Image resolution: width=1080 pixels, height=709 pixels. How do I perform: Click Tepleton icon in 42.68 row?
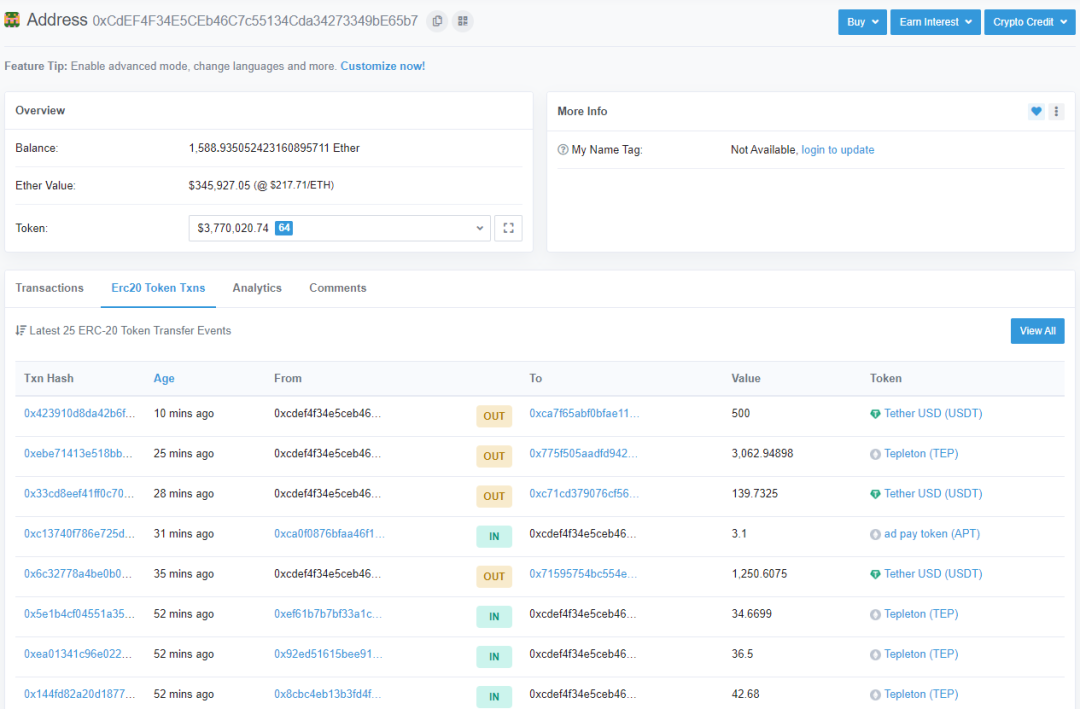(x=875, y=695)
